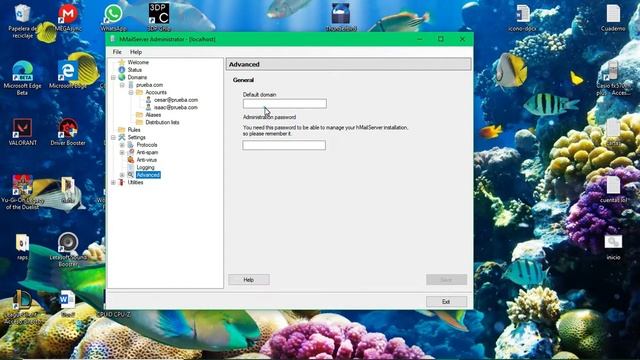Collapse the prueba.com tree node
The width and height of the screenshot is (640, 360).
(x=122, y=85)
